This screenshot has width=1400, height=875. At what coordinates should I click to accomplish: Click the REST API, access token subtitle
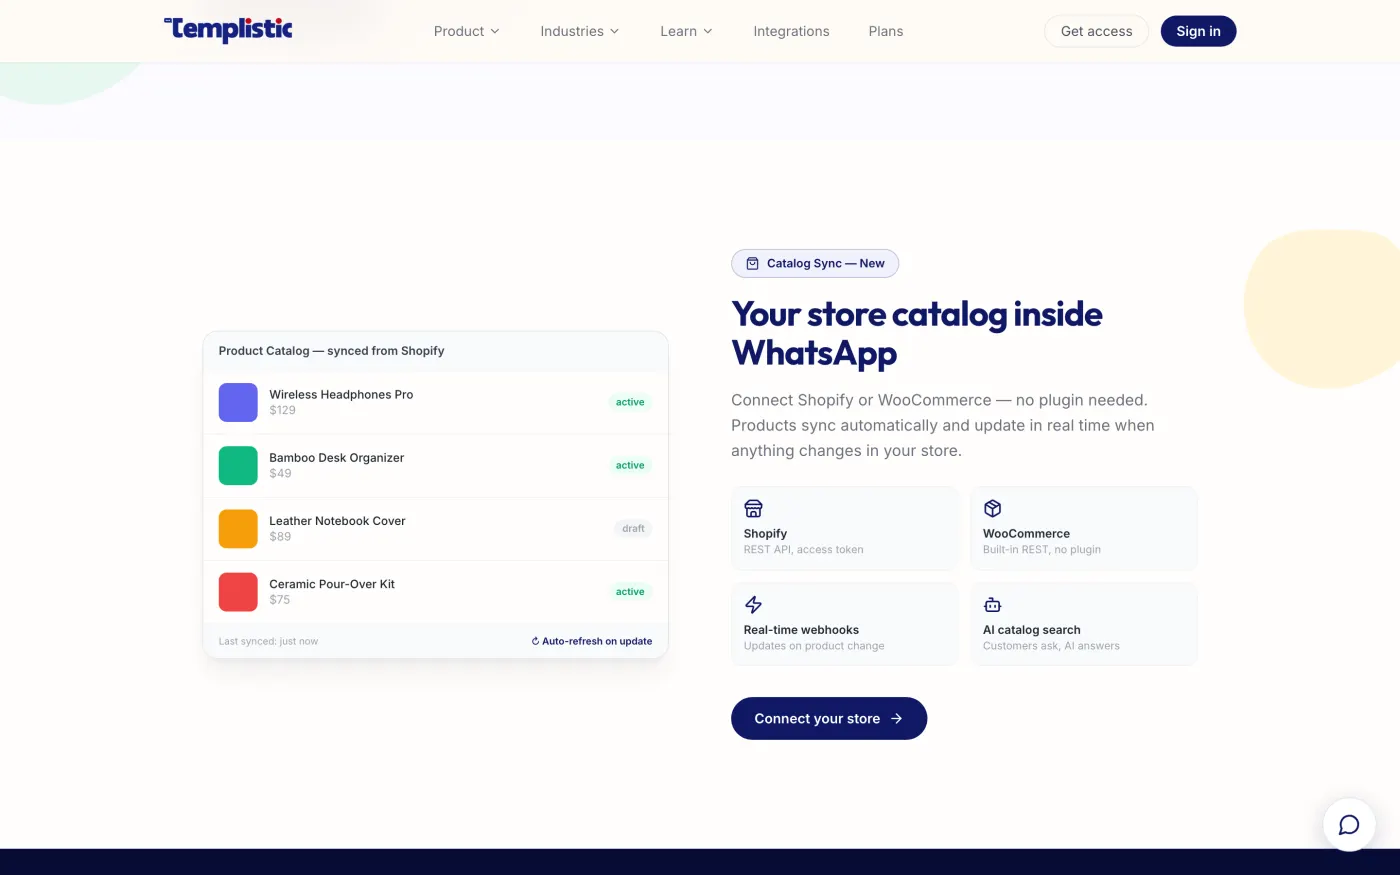tap(803, 549)
